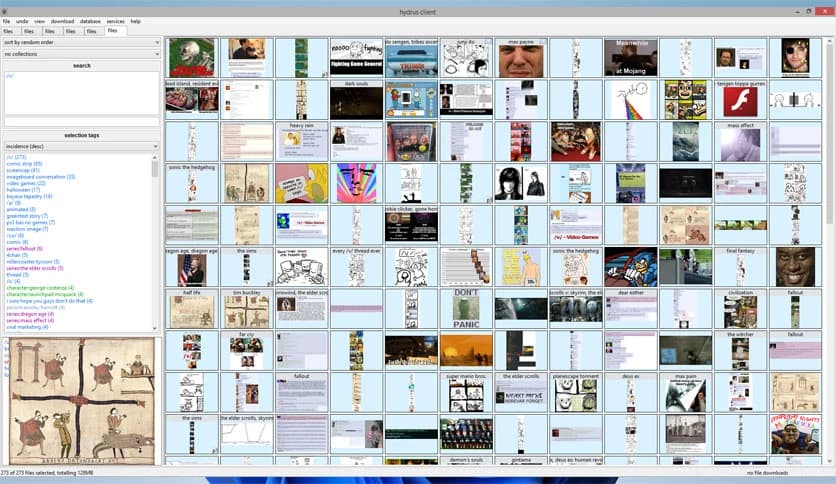
Task: Select the 'dear esther' thumbnail
Action: pyautogui.click(x=631, y=309)
